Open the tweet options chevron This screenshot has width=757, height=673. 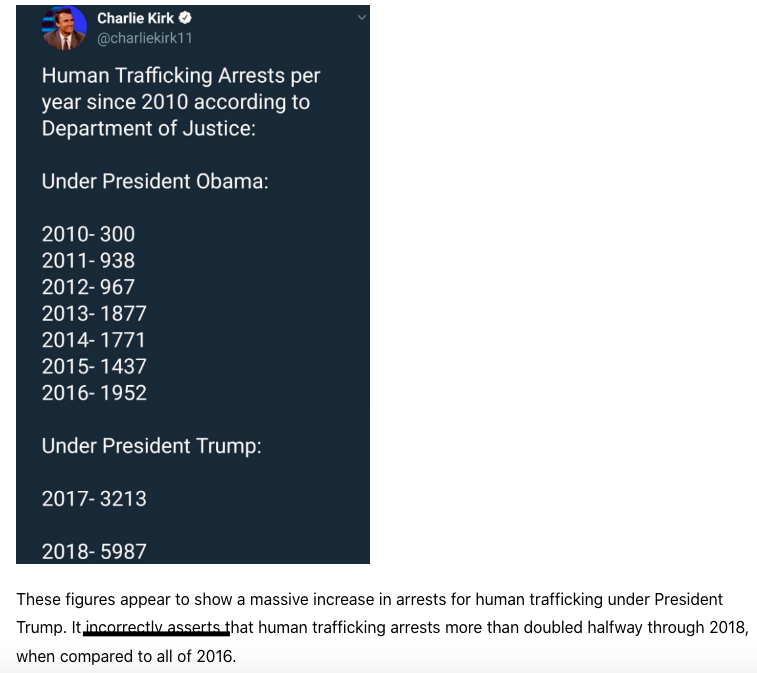[x=362, y=17]
